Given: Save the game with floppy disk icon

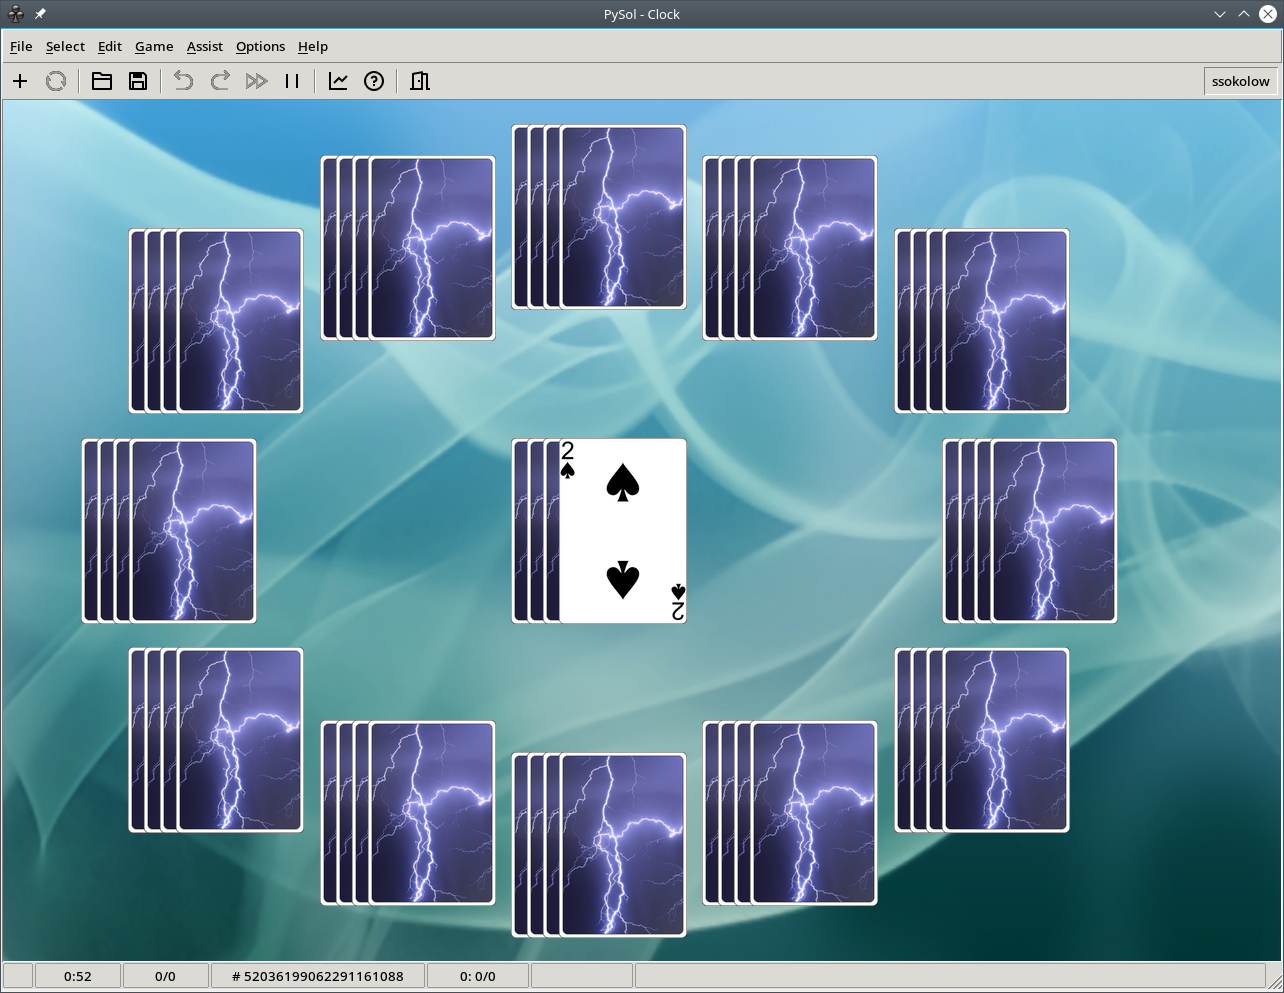Looking at the screenshot, I should coord(138,81).
